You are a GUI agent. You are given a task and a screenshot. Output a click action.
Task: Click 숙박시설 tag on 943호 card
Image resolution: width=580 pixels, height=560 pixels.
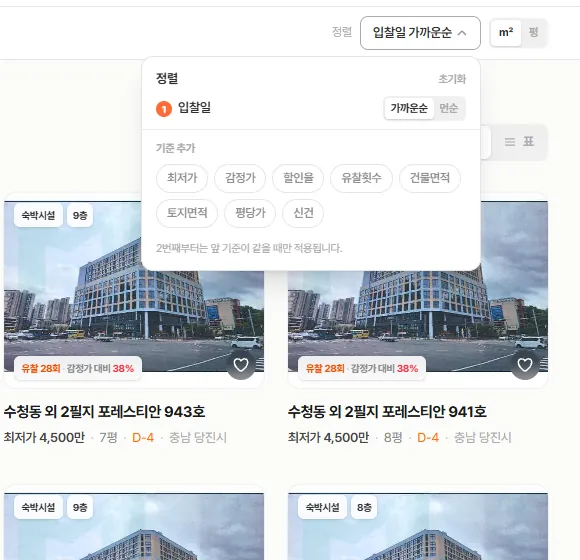[38, 215]
